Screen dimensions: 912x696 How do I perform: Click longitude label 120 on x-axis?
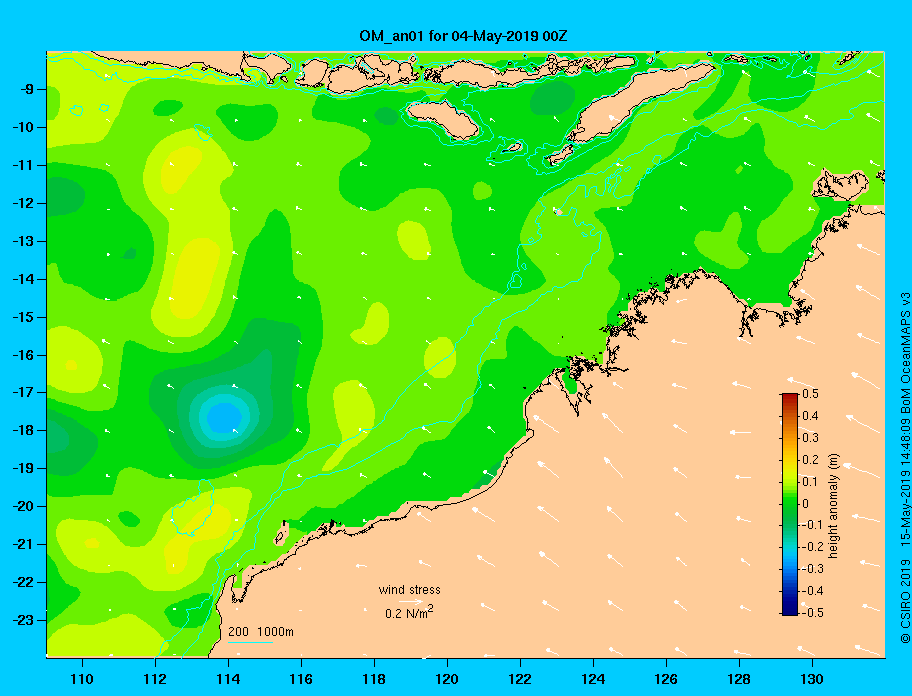(x=447, y=679)
